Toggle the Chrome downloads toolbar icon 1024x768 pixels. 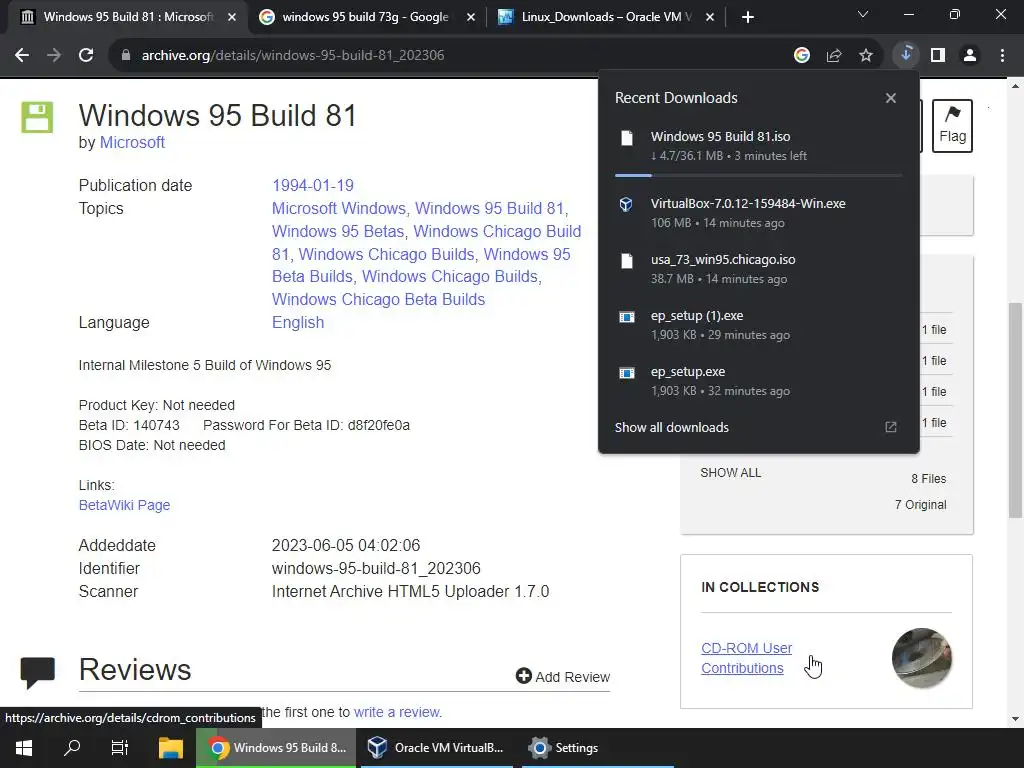pyautogui.click(x=906, y=55)
